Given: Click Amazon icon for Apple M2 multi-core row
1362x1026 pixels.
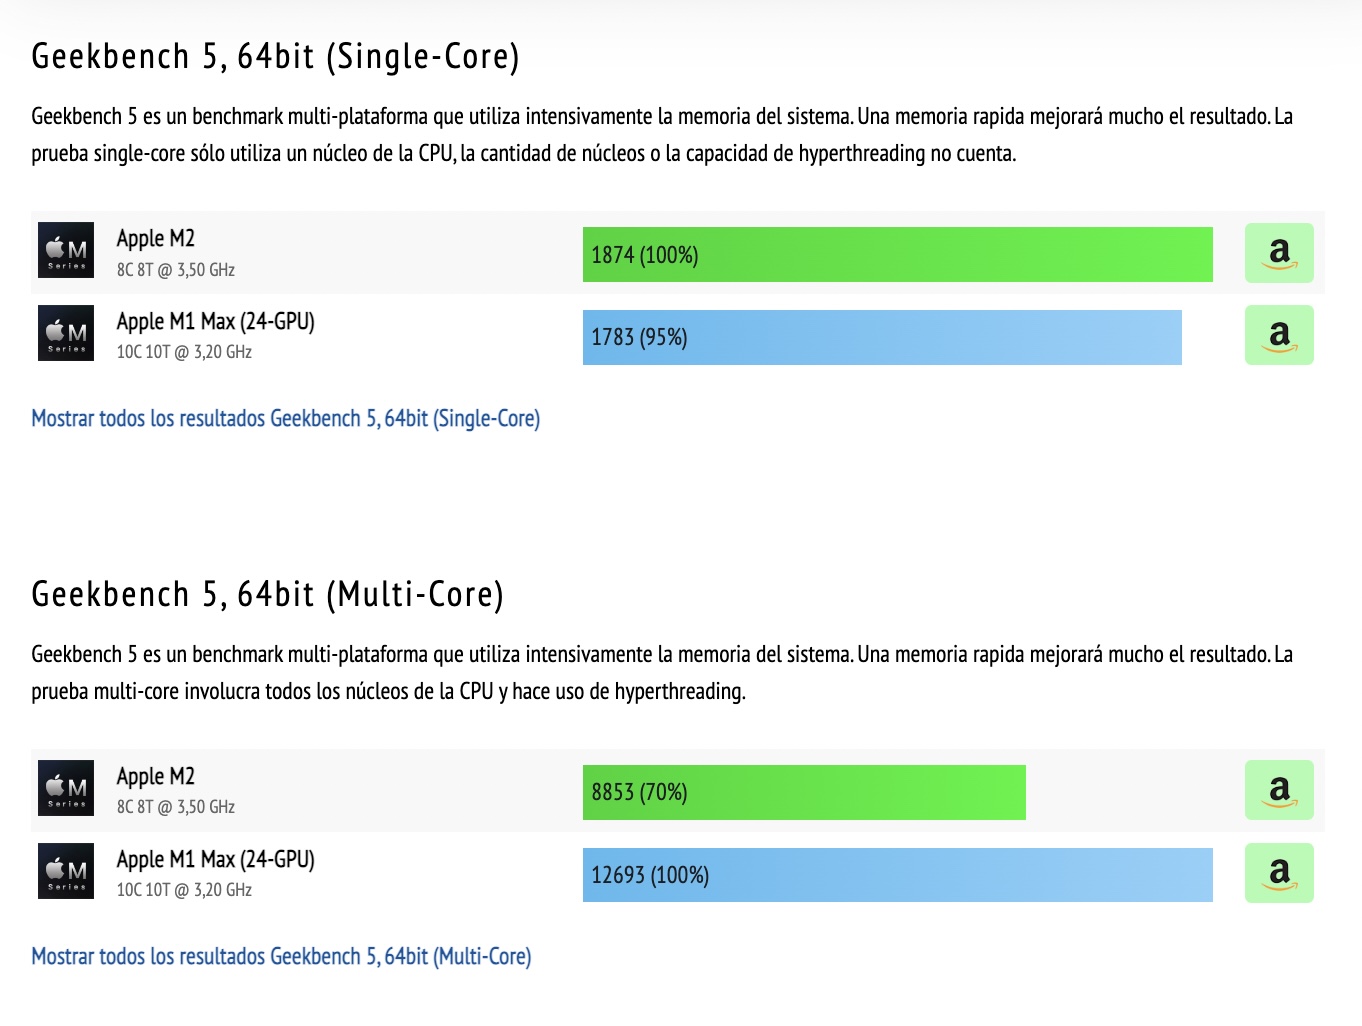Looking at the screenshot, I should click(x=1279, y=791).
